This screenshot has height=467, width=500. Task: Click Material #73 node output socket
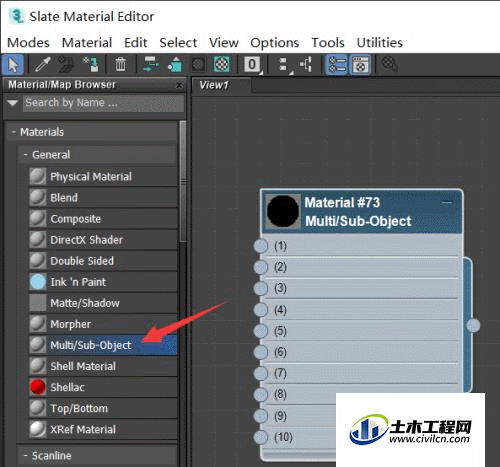point(473,325)
